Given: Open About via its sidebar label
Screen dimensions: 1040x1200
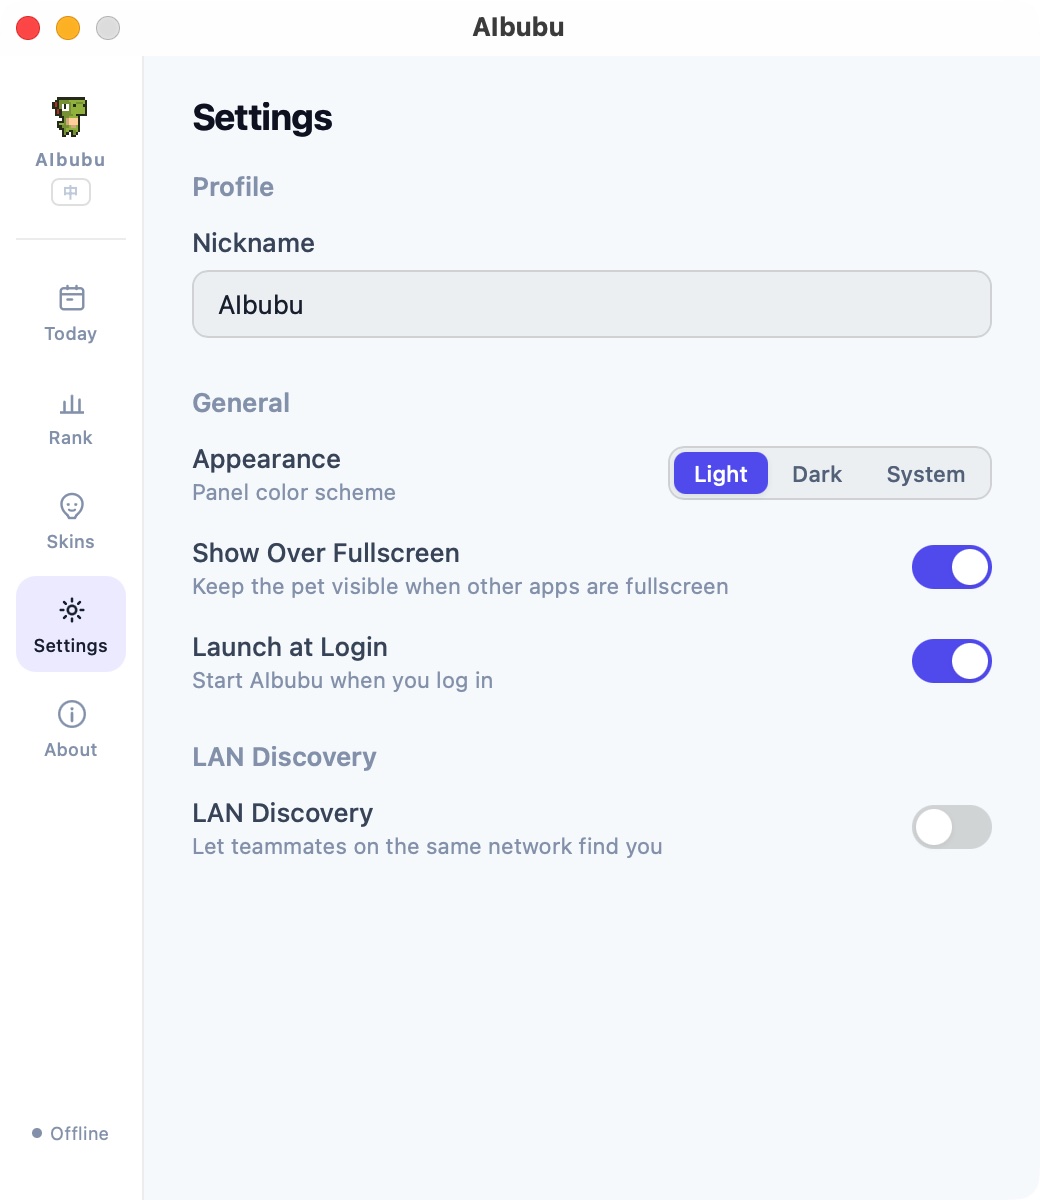Looking at the screenshot, I should (70, 749).
